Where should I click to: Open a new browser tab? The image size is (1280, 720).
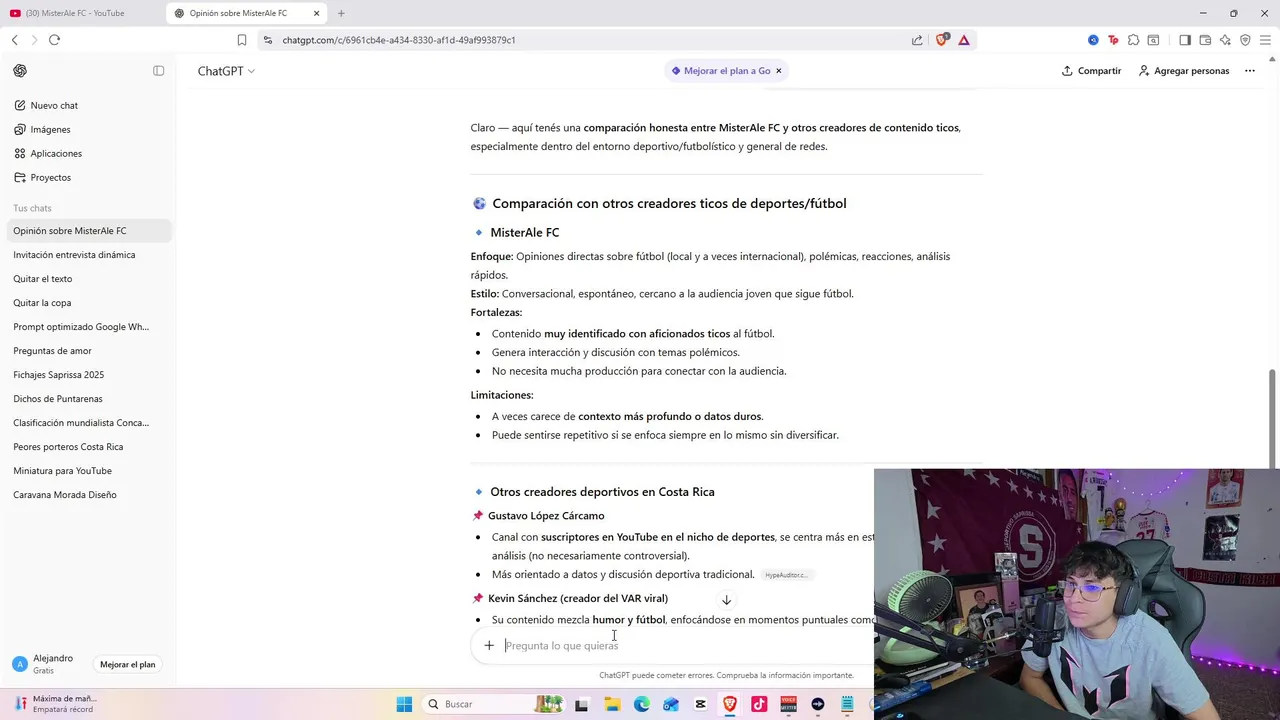(341, 13)
